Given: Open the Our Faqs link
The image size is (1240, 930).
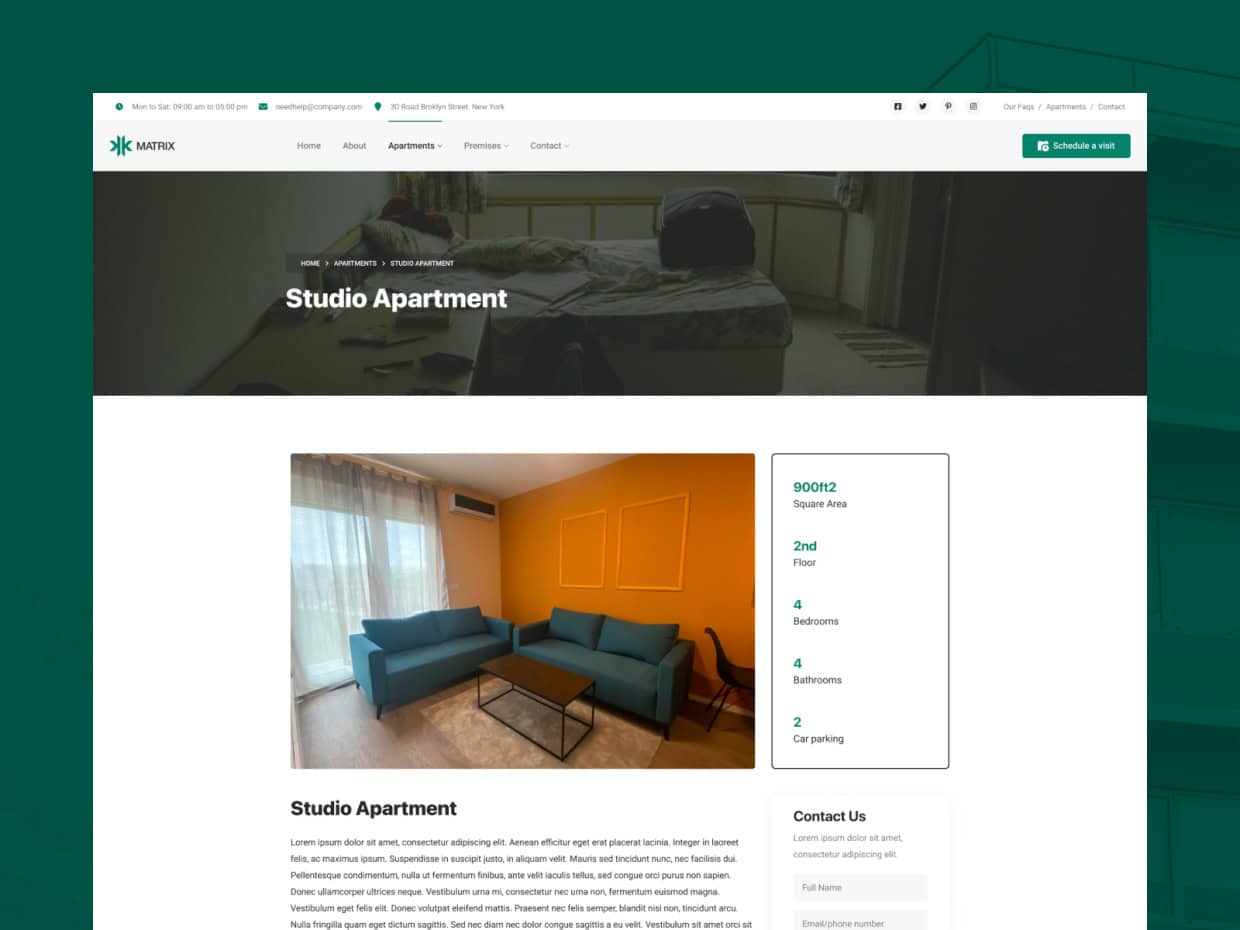Looking at the screenshot, I should (1018, 107).
